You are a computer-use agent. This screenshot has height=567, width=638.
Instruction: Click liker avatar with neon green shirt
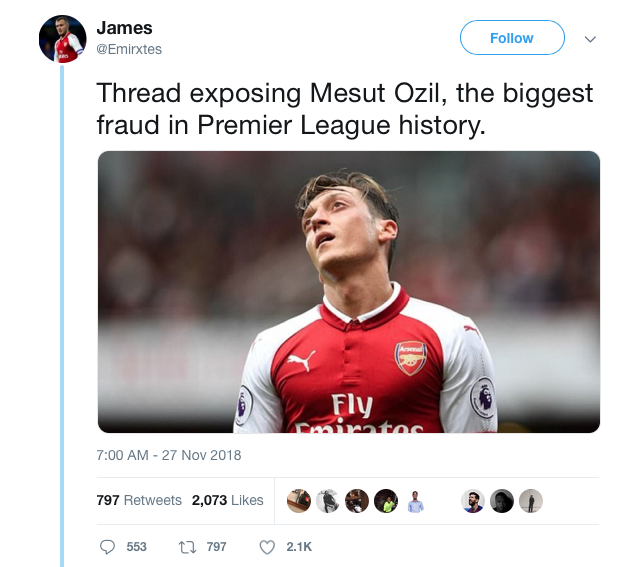[x=386, y=501]
